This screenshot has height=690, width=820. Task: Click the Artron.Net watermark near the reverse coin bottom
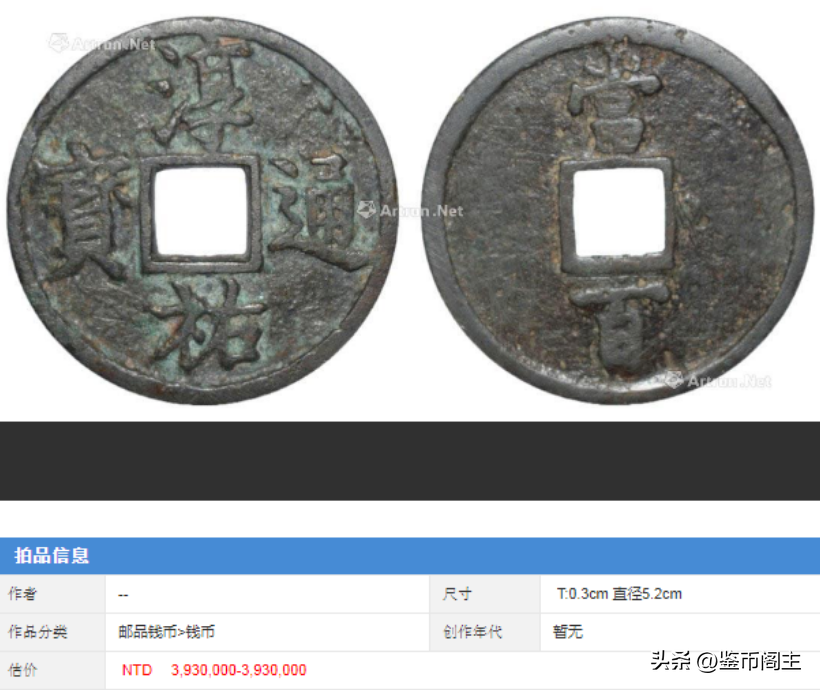(x=718, y=381)
